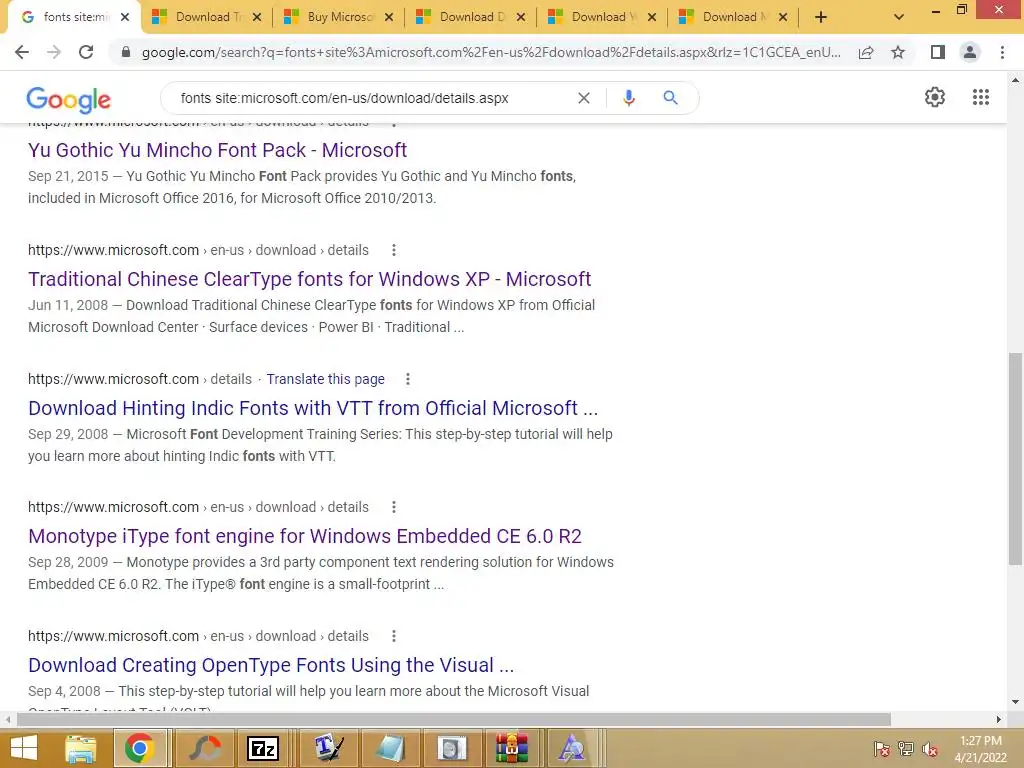Open options for Creating OpenType Fonts result
Image resolution: width=1024 pixels, height=768 pixels.
coord(393,636)
